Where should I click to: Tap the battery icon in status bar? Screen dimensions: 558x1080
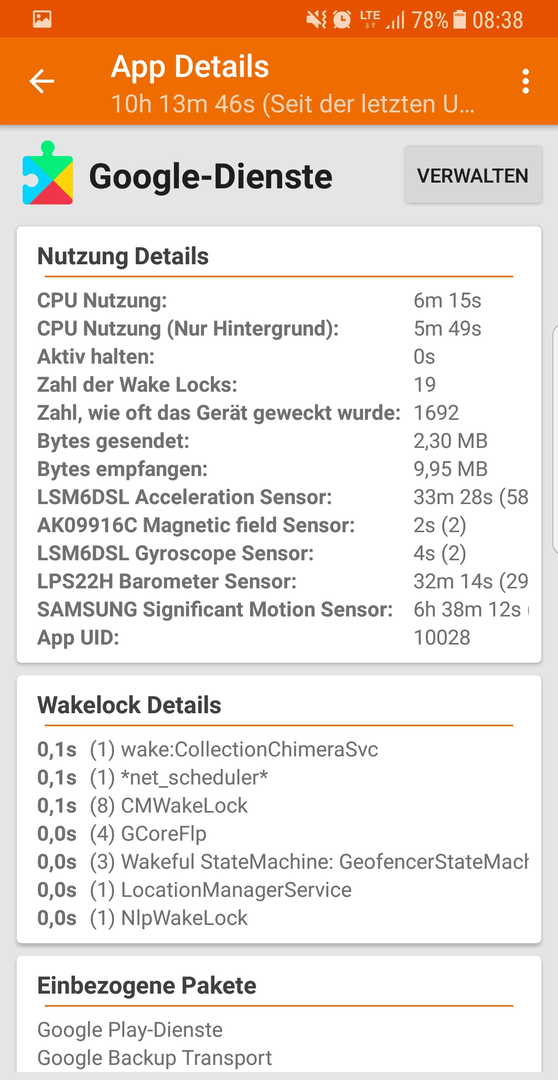[x=460, y=19]
